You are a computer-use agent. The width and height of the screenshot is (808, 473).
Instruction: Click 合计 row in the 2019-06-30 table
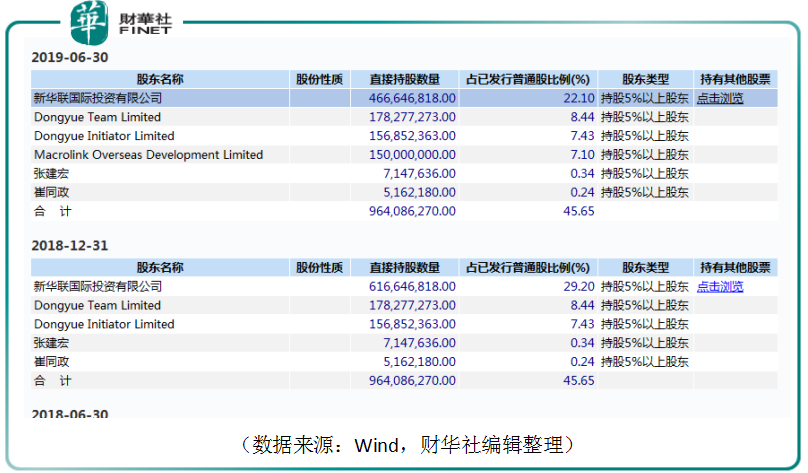tap(404, 211)
